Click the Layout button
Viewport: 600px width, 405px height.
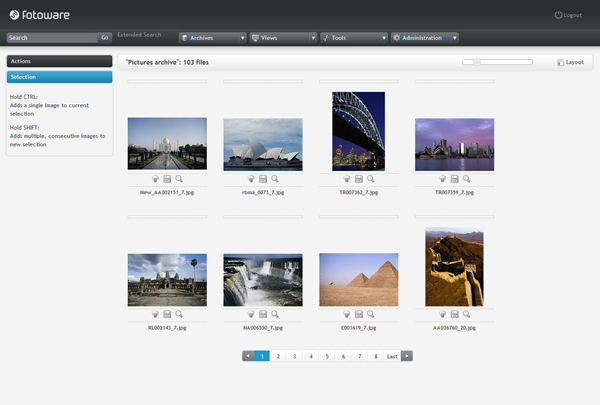coord(571,62)
